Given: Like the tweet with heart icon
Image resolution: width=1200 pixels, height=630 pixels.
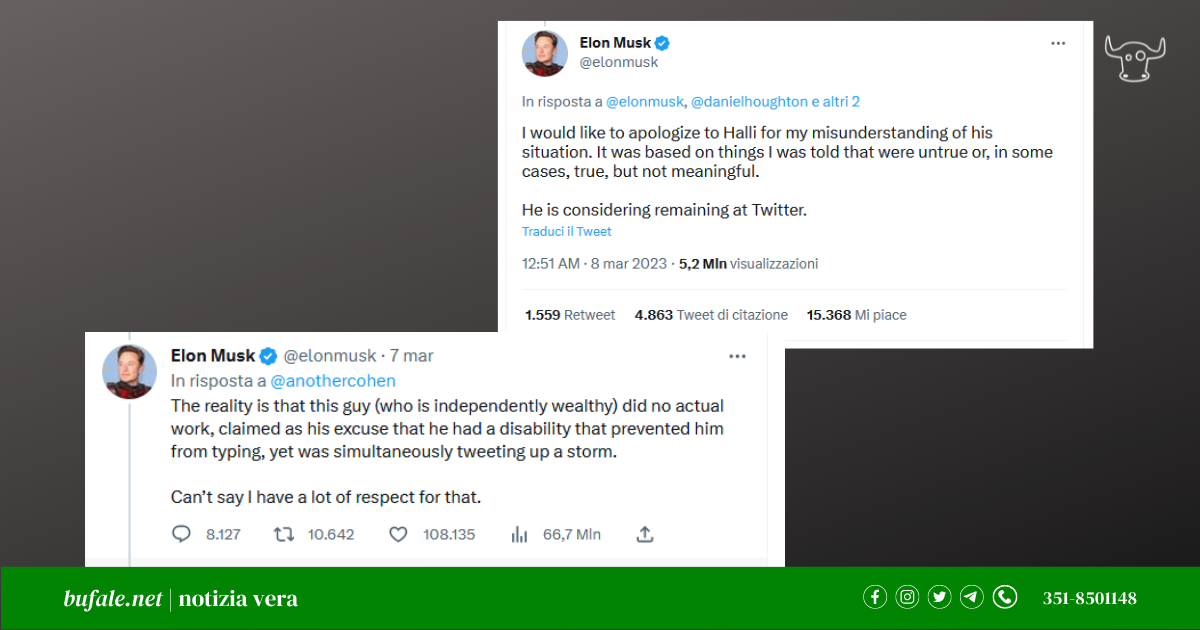Looking at the screenshot, I should [x=398, y=534].
